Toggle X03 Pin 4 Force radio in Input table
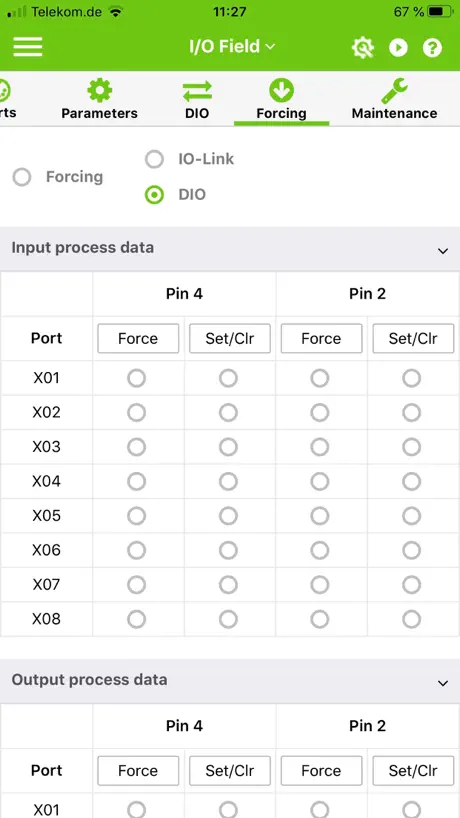460x818 pixels. tap(137, 447)
